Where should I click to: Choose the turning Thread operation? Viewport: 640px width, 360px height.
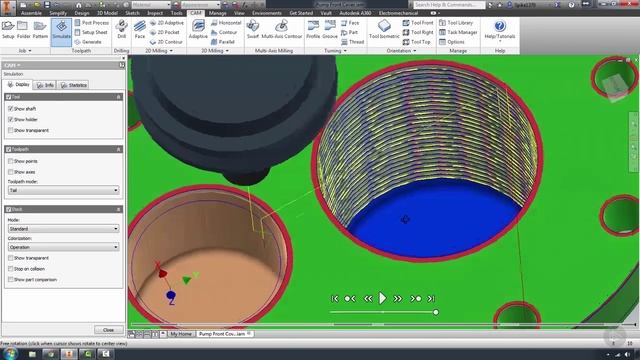tap(352, 42)
